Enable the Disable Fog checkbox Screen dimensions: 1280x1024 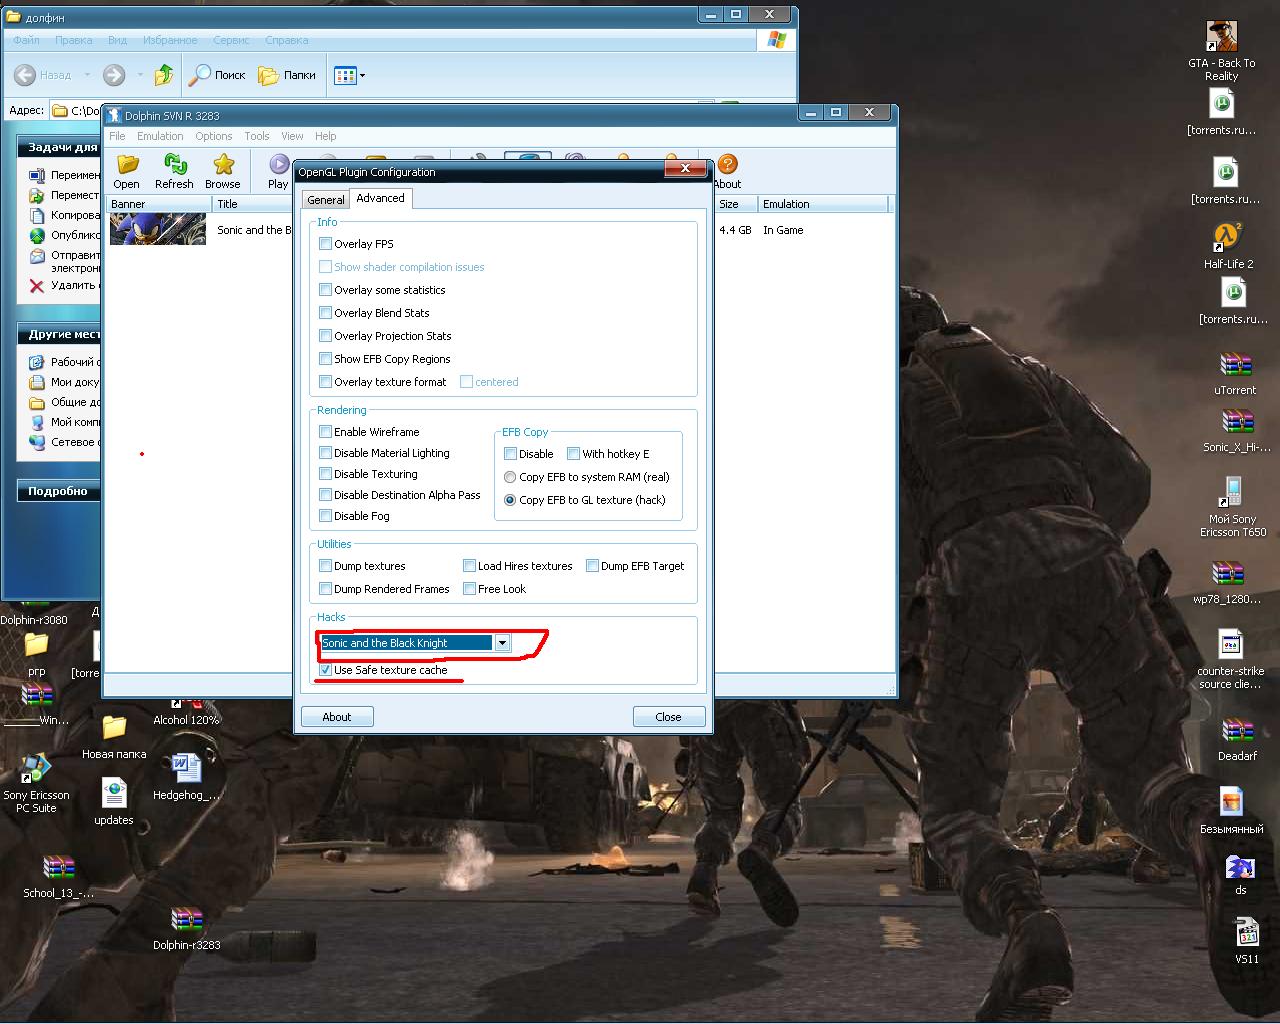[325, 516]
